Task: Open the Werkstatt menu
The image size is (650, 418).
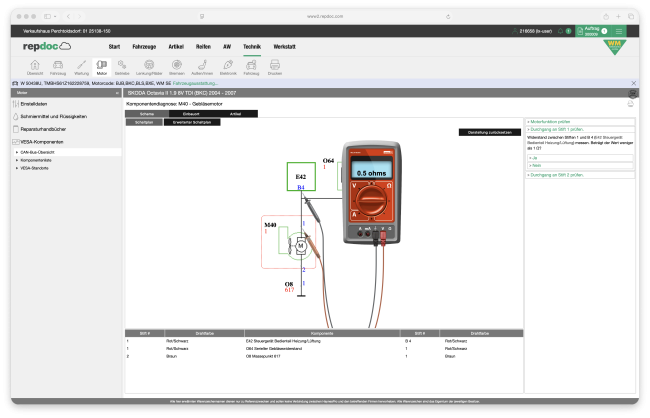Action: coord(284,46)
